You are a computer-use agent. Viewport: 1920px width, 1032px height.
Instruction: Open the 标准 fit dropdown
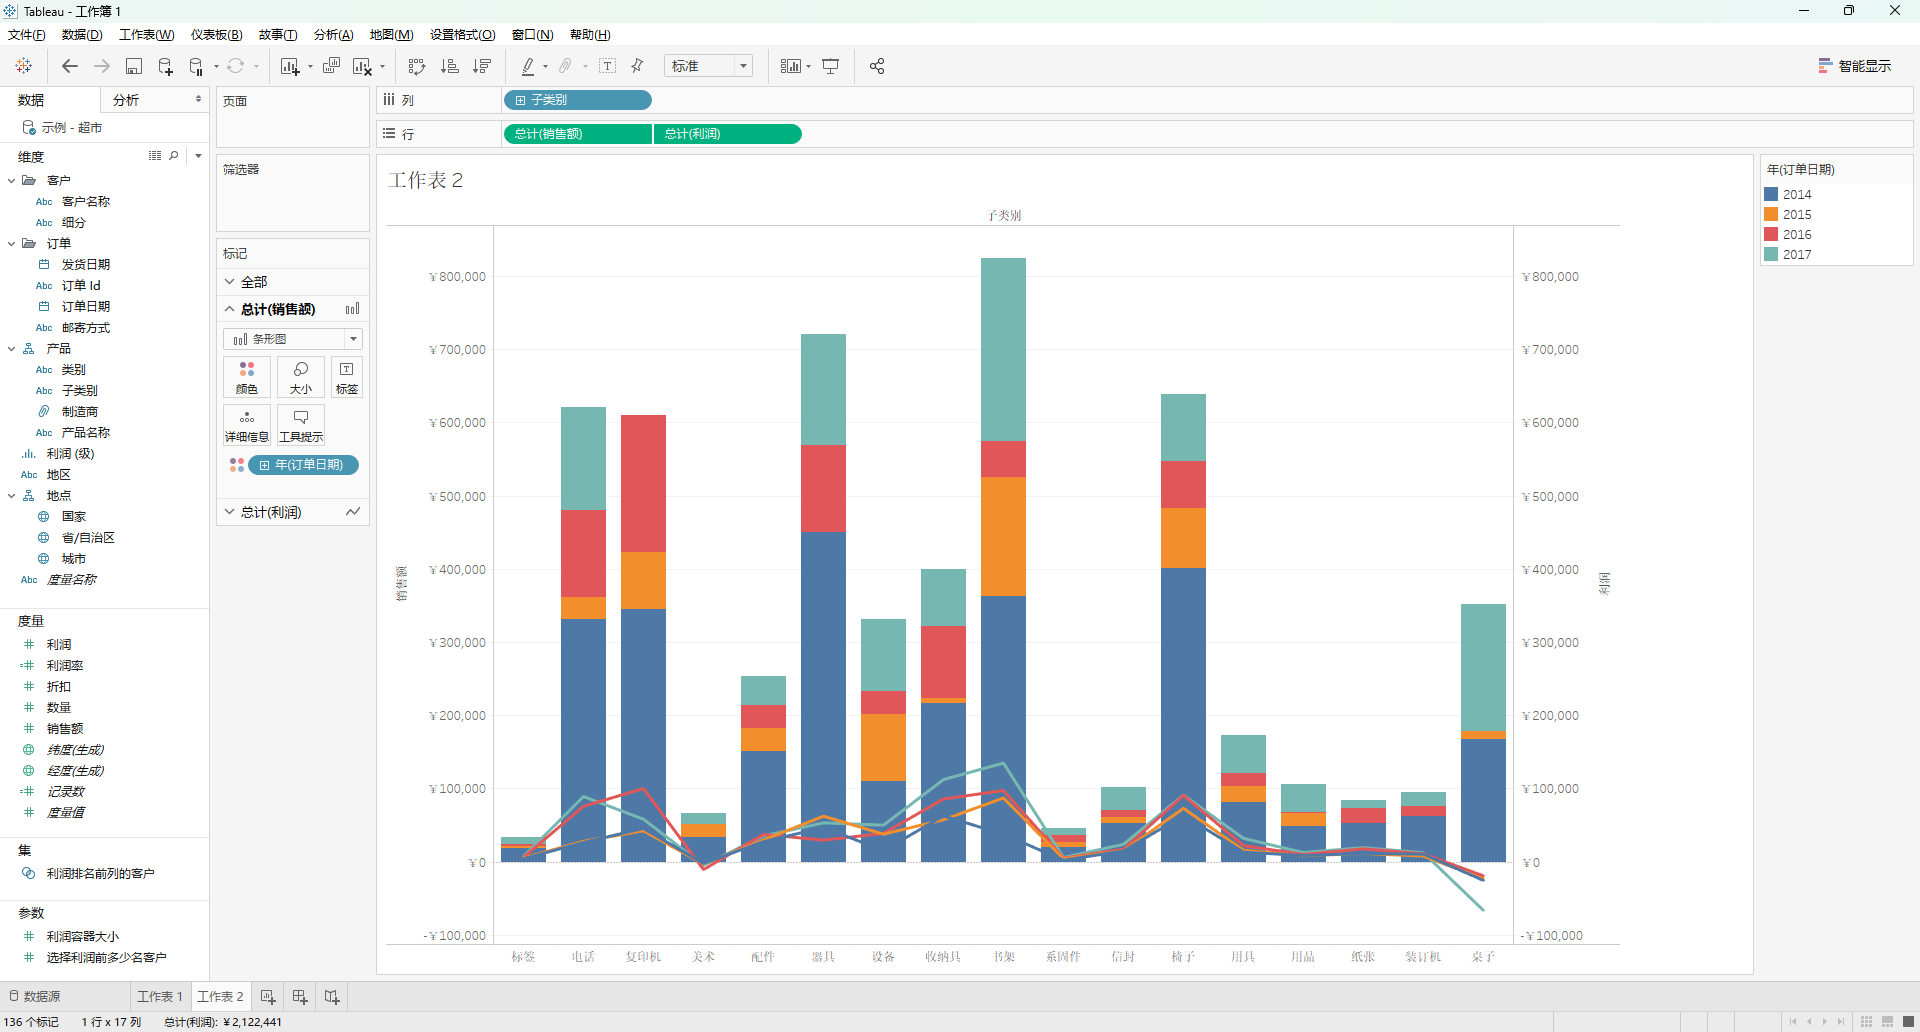coord(708,66)
